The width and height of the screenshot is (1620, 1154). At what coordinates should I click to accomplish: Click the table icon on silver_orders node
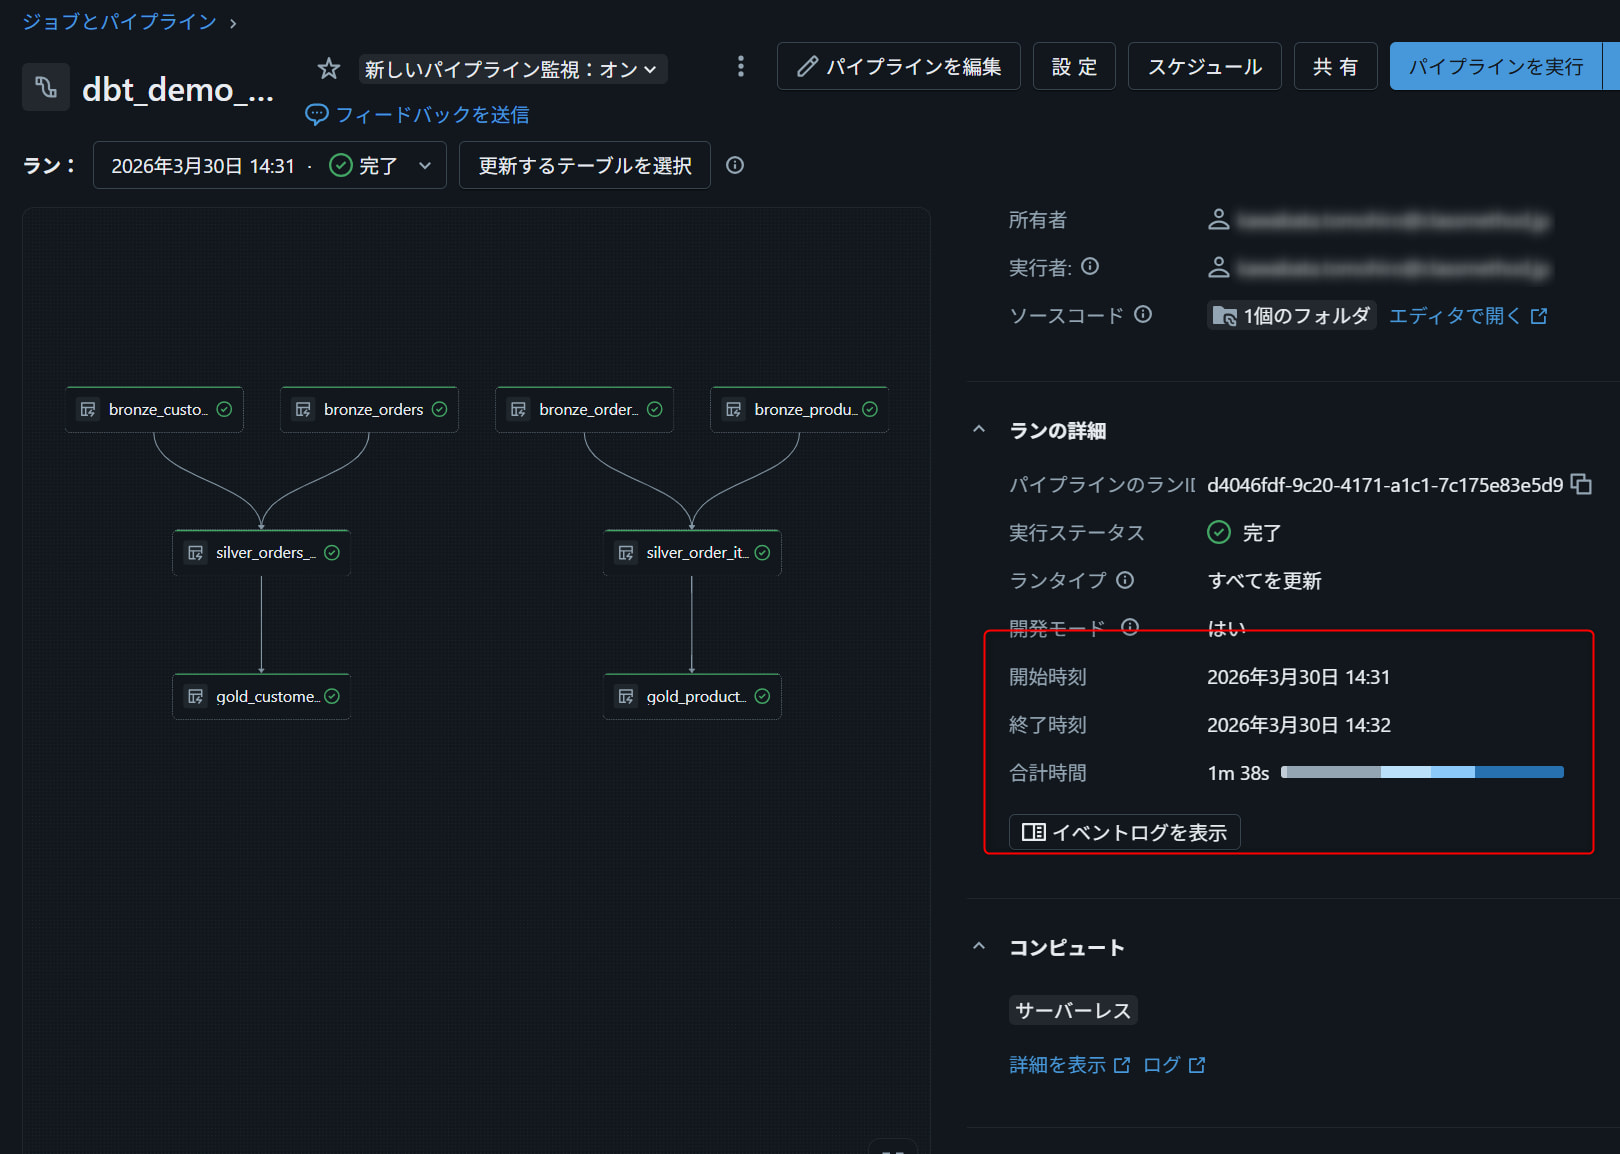click(x=195, y=552)
